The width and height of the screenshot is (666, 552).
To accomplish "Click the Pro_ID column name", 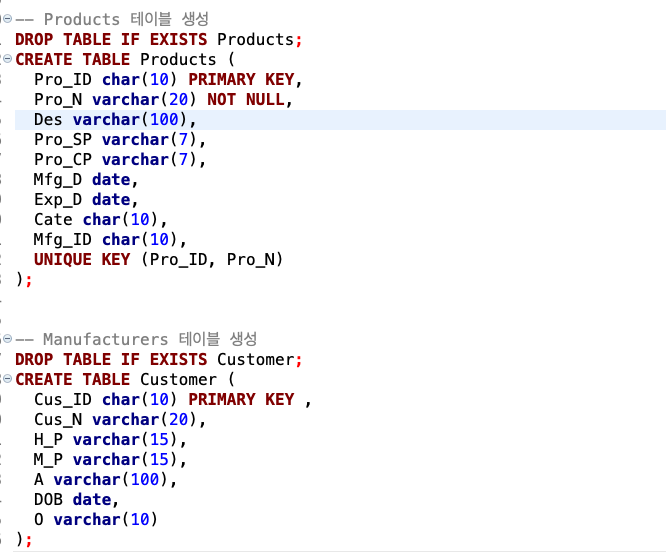I will [63, 79].
